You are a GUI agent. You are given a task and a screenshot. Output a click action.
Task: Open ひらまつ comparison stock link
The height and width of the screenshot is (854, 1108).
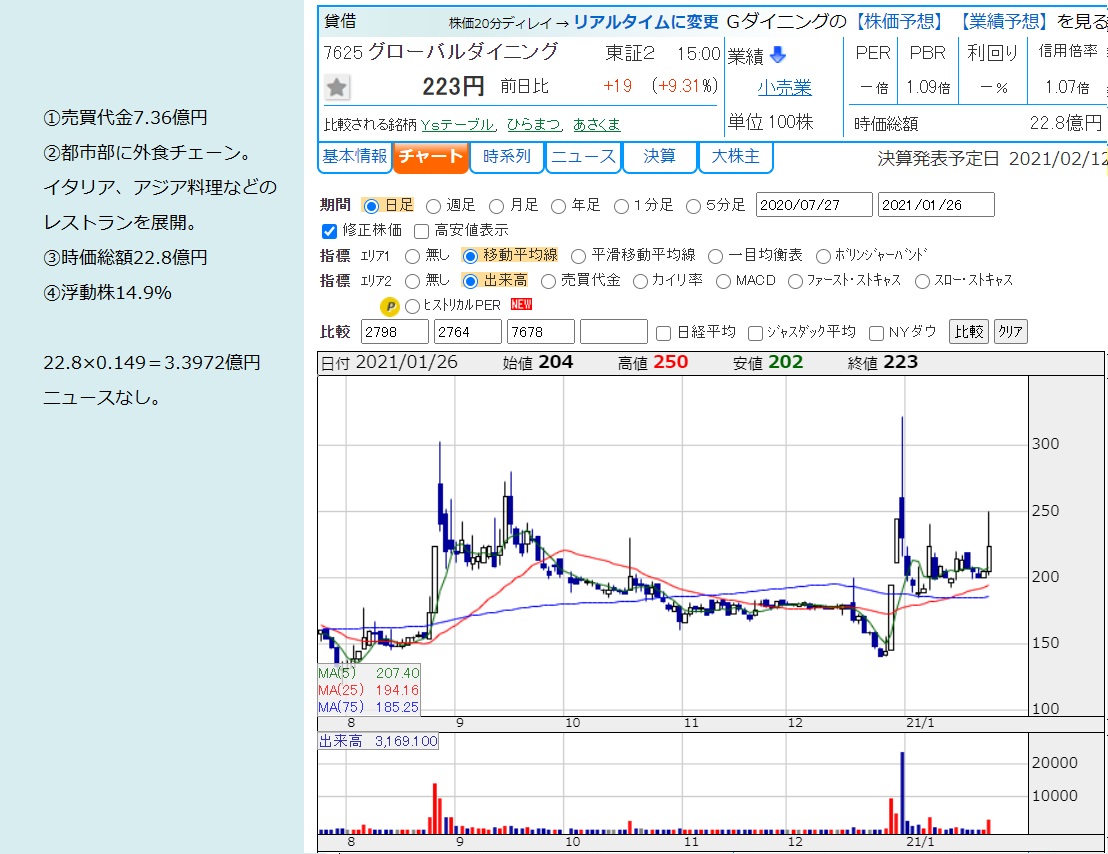coord(534,125)
